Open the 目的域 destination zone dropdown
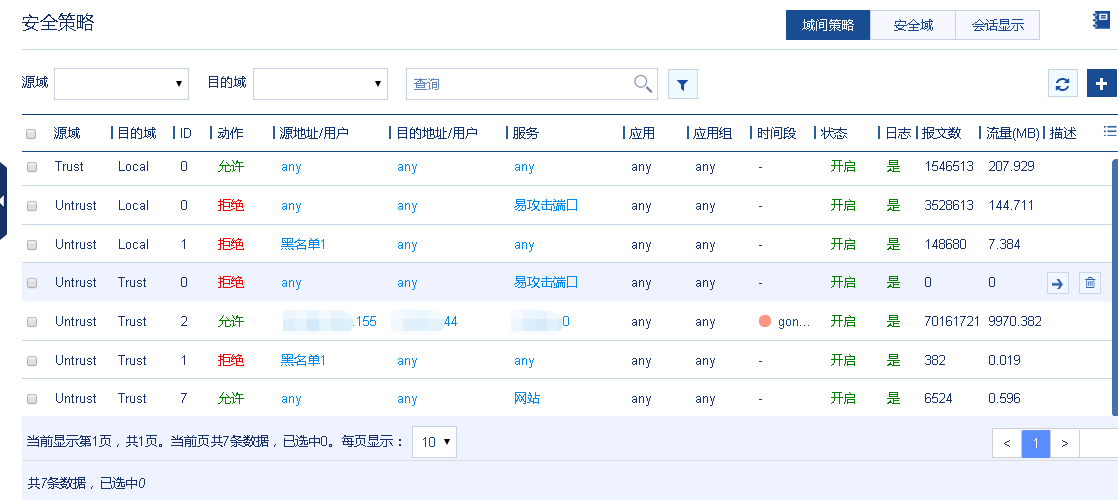 coord(320,84)
